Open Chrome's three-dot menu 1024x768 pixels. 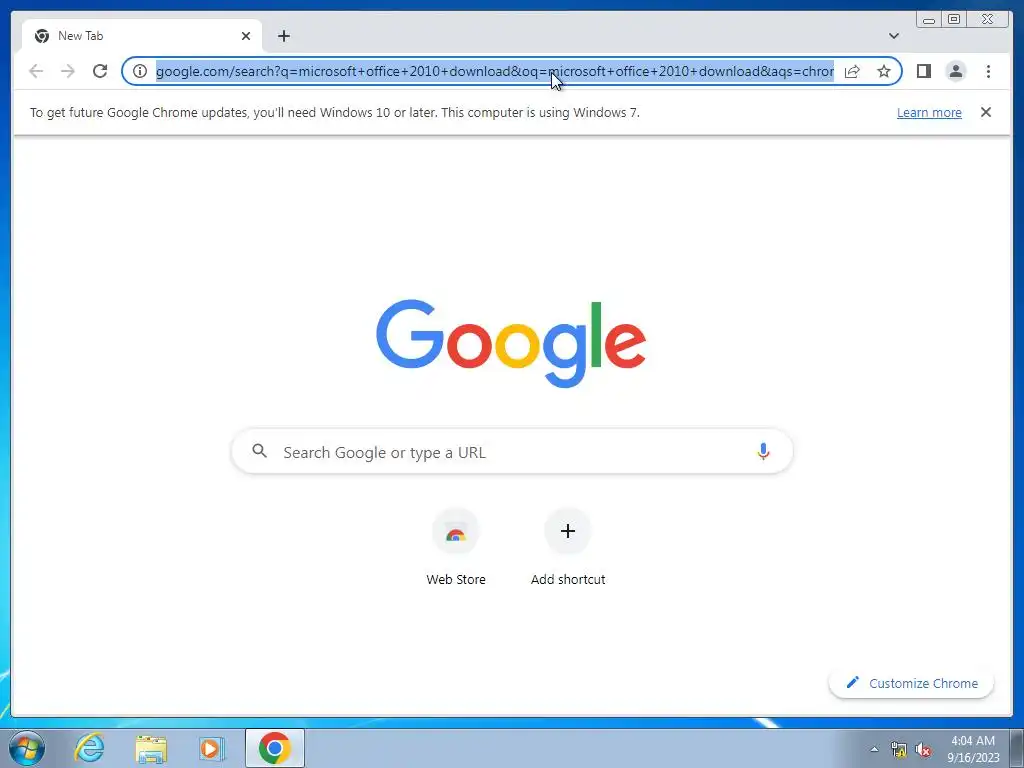[x=988, y=71]
